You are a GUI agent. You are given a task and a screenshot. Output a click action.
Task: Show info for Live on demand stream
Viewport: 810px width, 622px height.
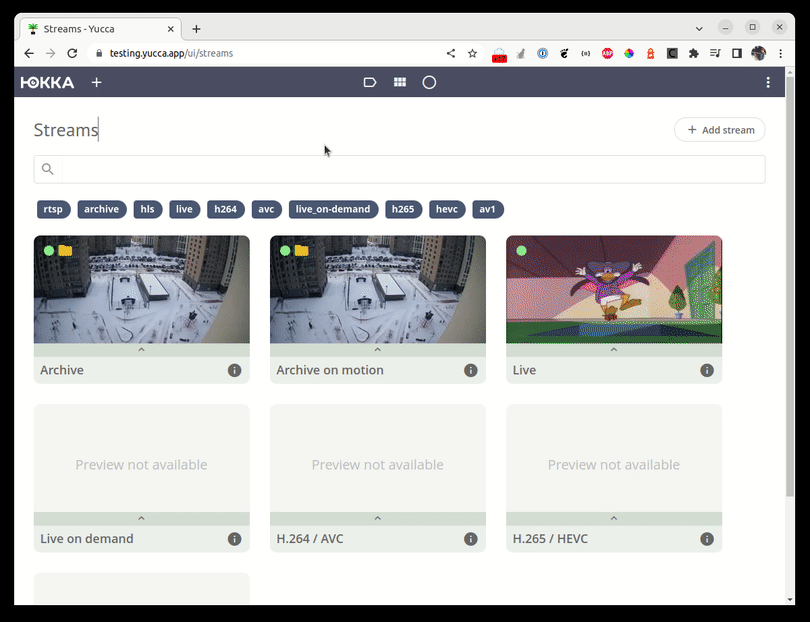point(235,539)
